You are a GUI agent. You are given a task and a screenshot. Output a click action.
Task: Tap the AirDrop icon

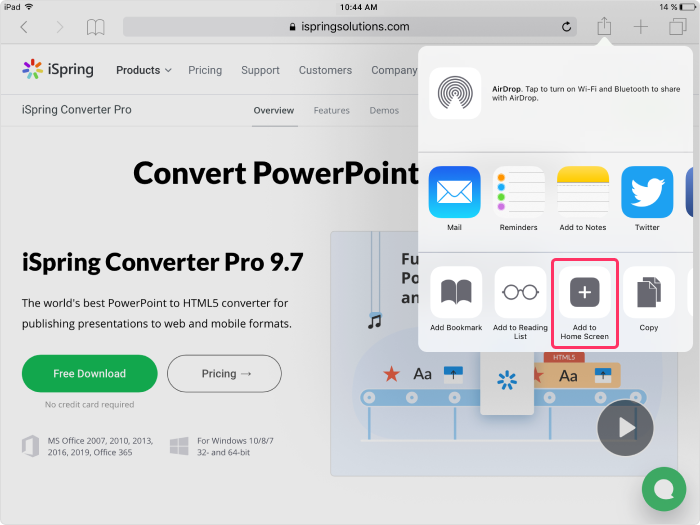(x=455, y=93)
